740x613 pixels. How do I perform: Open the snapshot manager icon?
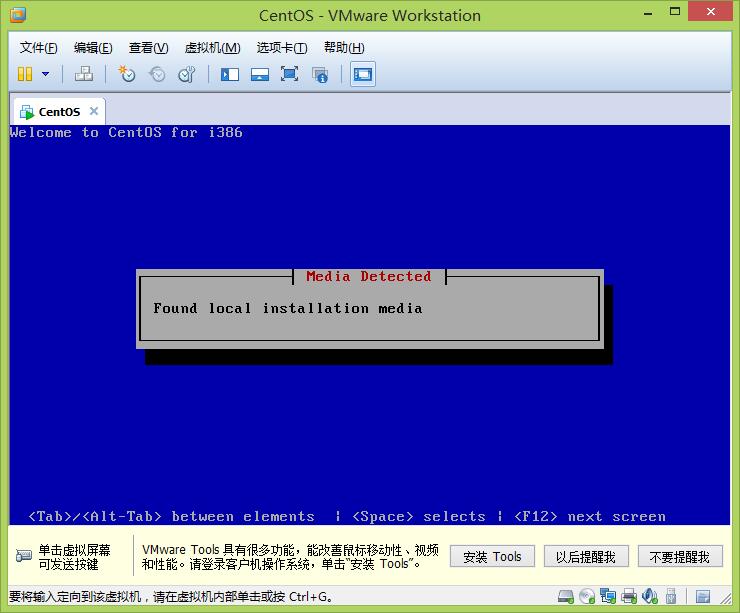(186, 74)
